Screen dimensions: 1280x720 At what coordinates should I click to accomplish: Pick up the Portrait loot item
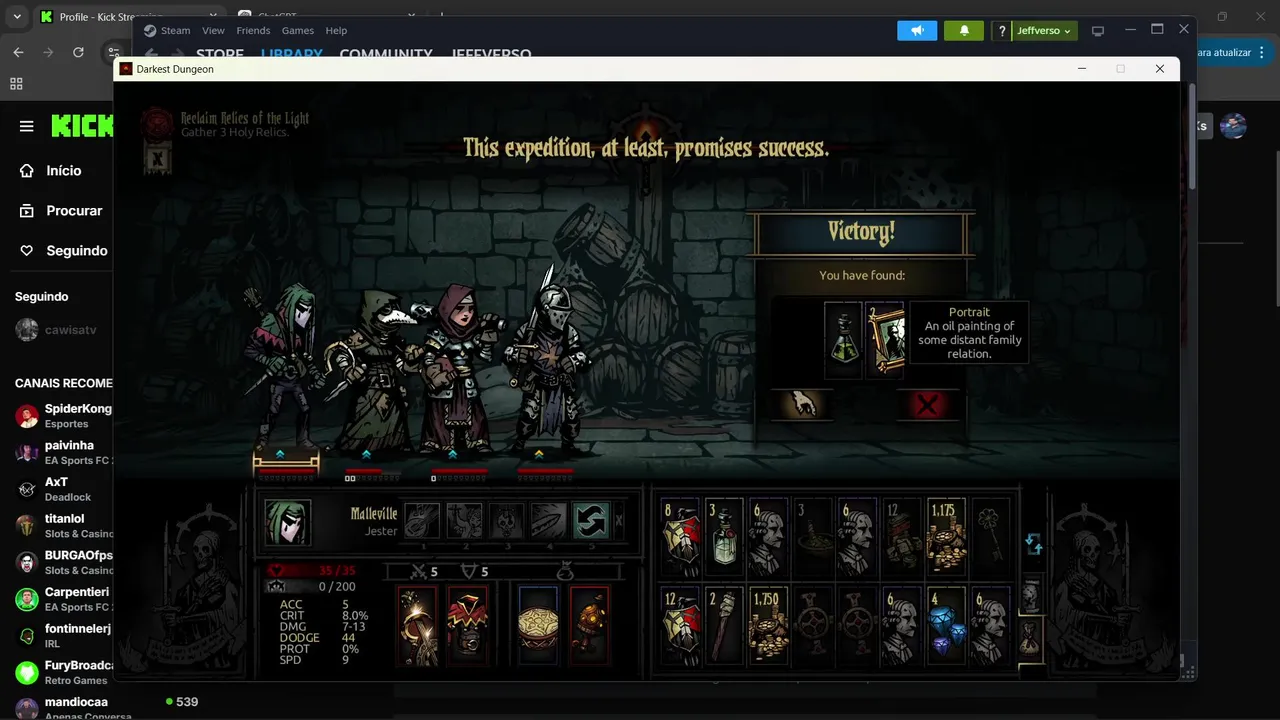pyautogui.click(x=884, y=340)
